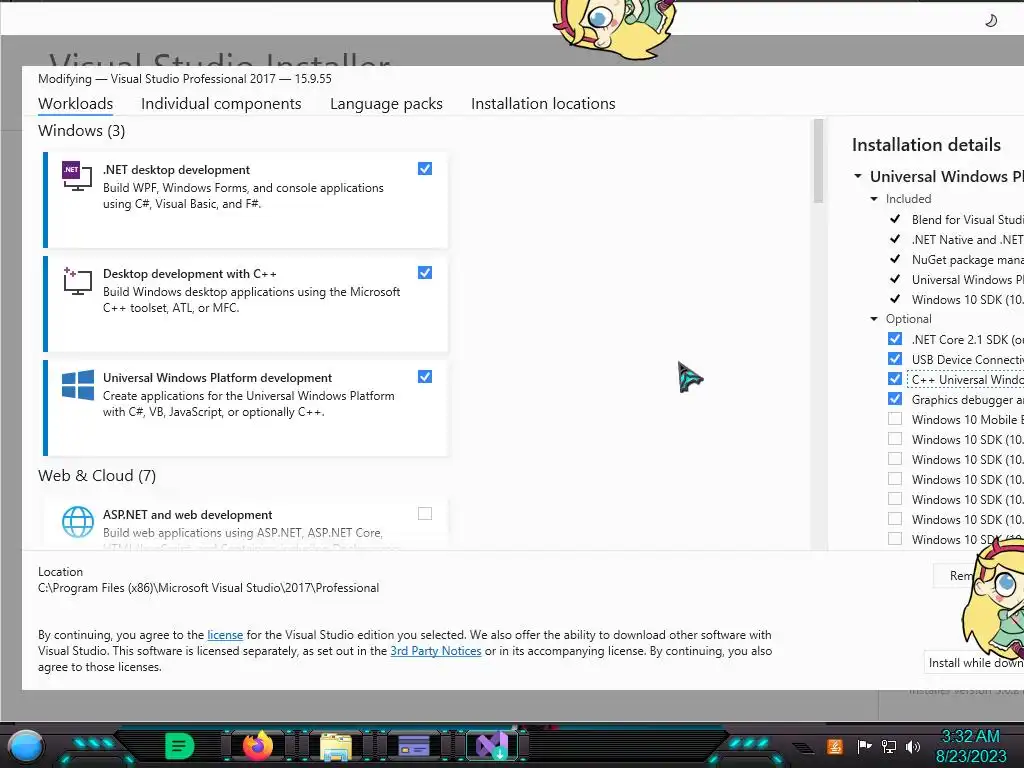Click the 'Desktop development with C++' title
Screen dimensions: 1024x768
(189, 274)
